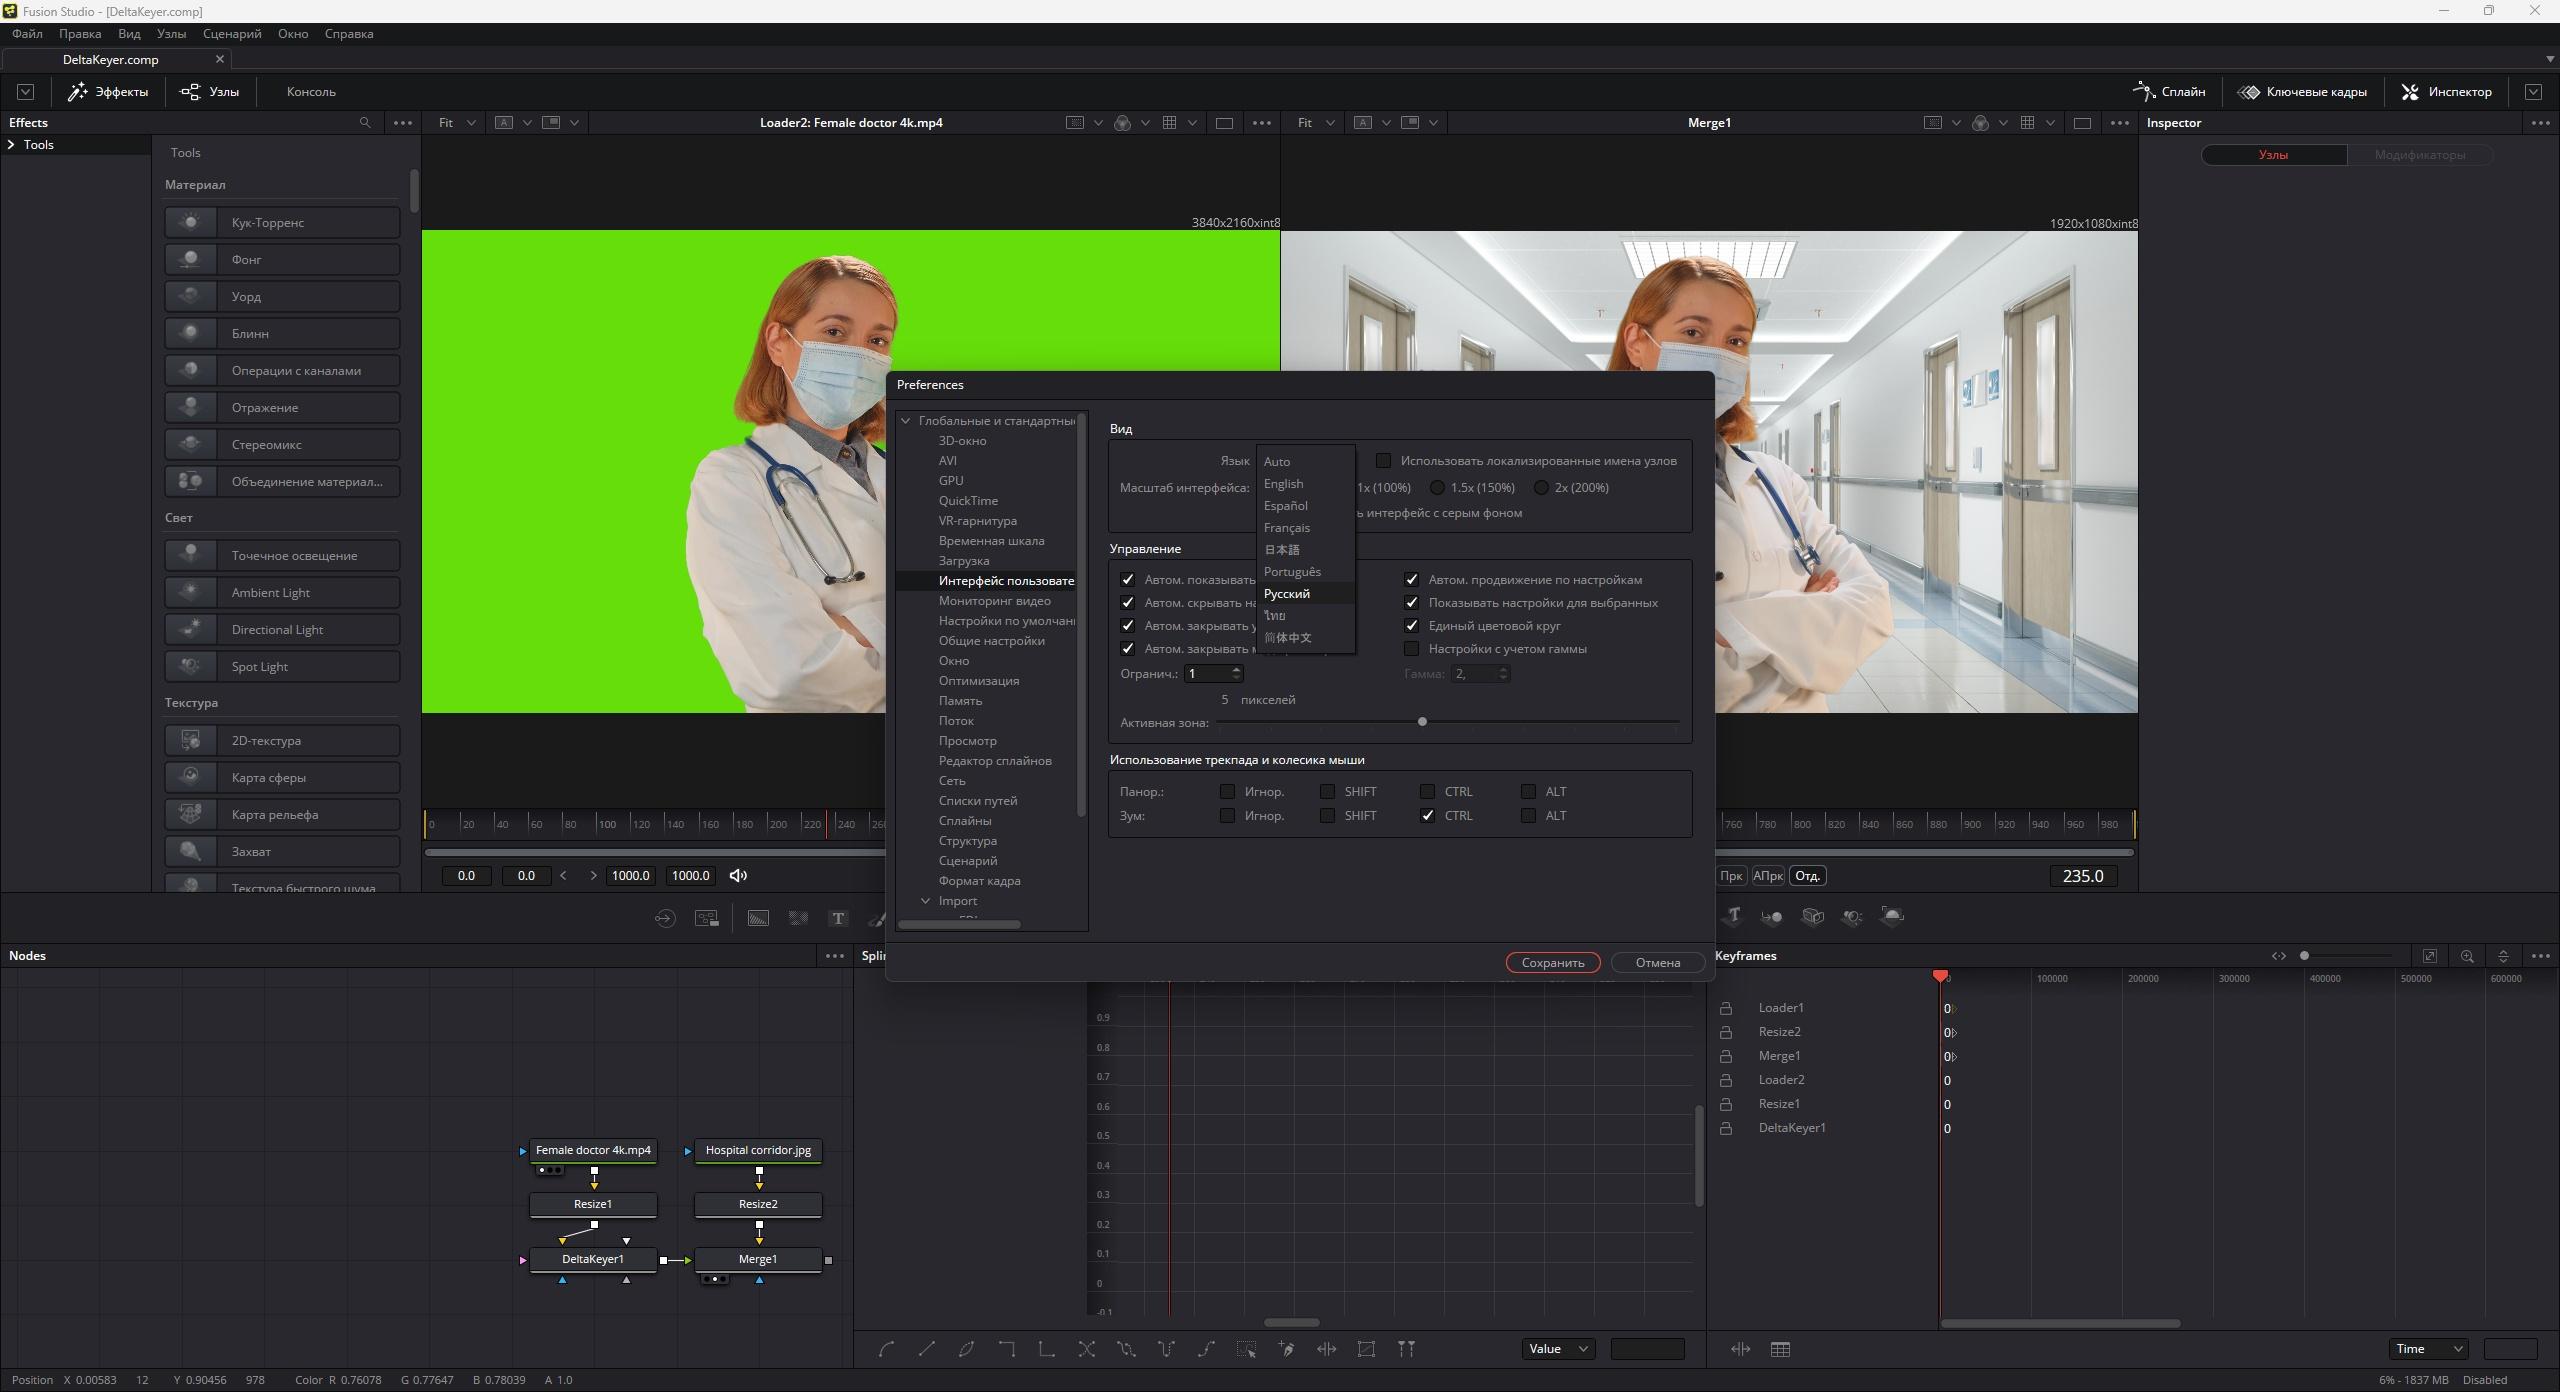Viewport: 2560px width, 1392px height.
Task: Click the Отмена button
Action: [1657, 963]
